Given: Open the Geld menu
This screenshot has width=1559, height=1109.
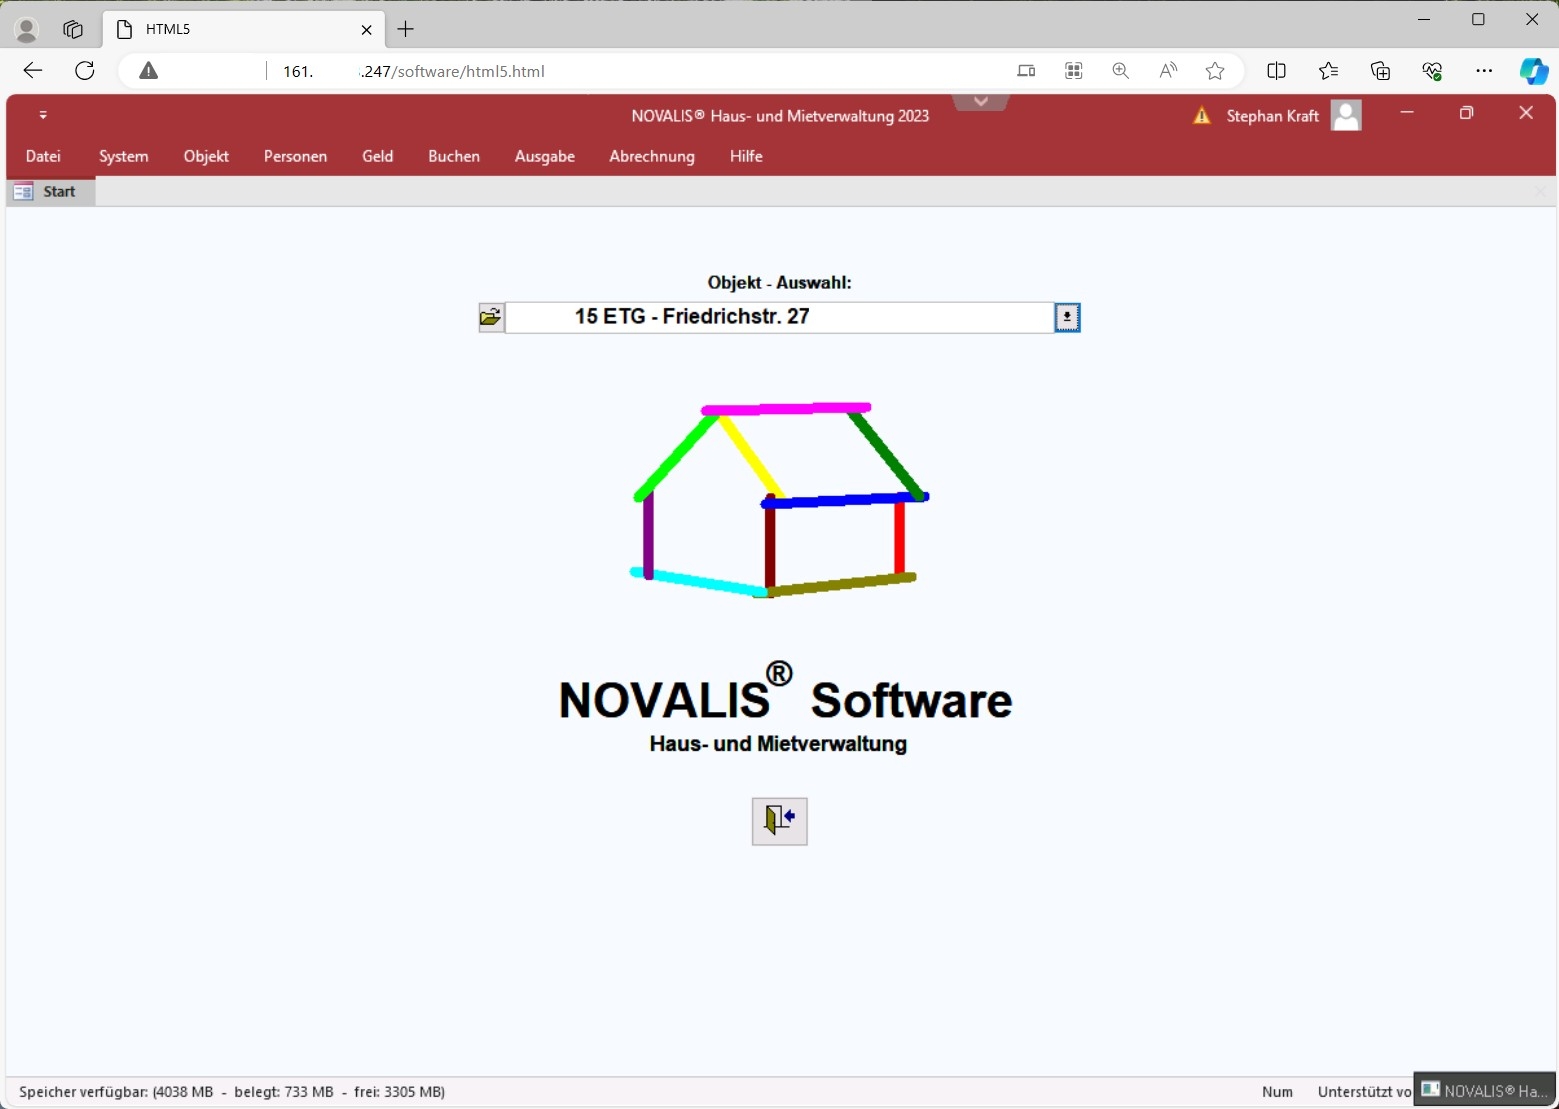Looking at the screenshot, I should (377, 156).
